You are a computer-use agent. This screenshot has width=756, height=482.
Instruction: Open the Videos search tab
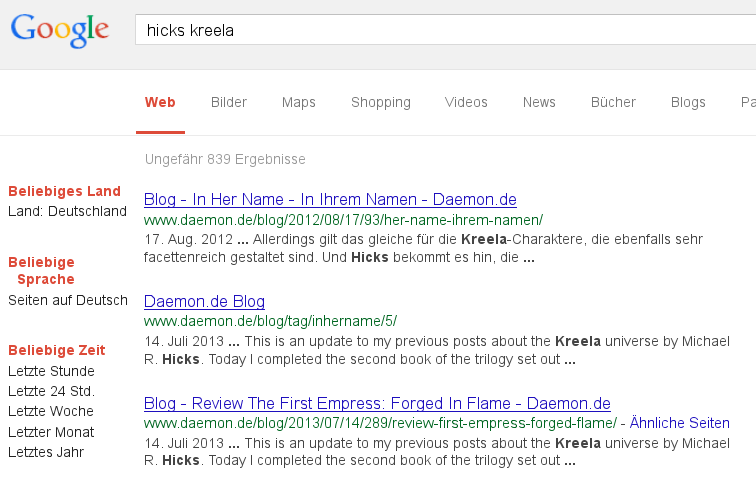tap(466, 102)
